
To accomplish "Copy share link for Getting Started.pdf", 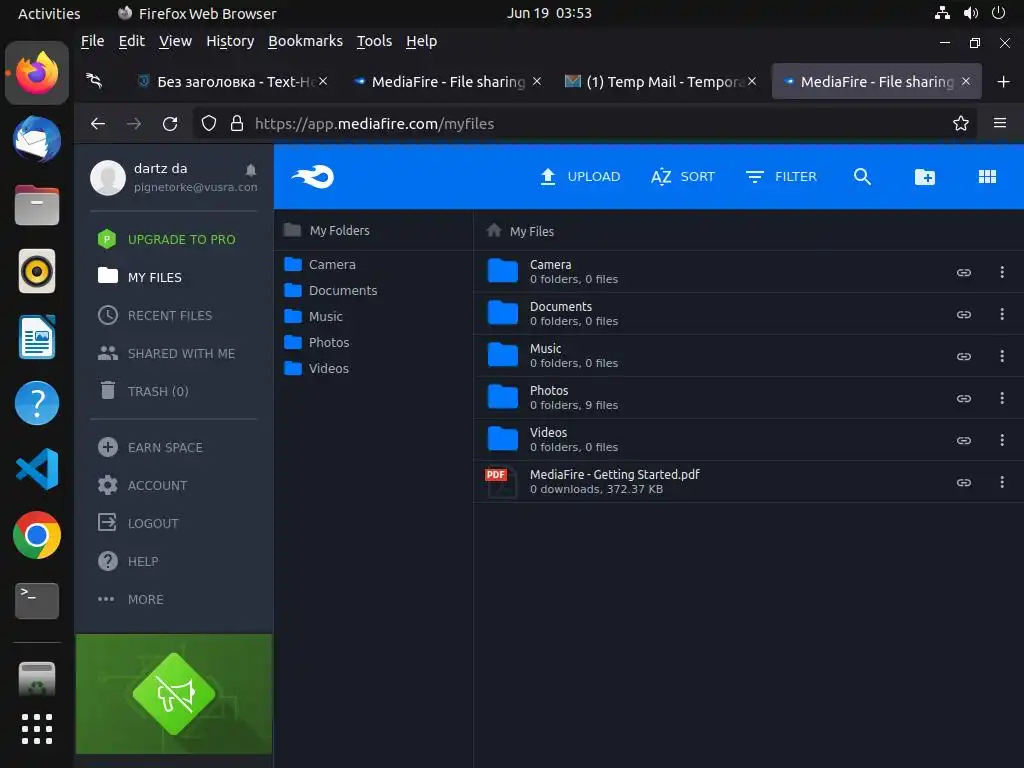I will click(963, 483).
